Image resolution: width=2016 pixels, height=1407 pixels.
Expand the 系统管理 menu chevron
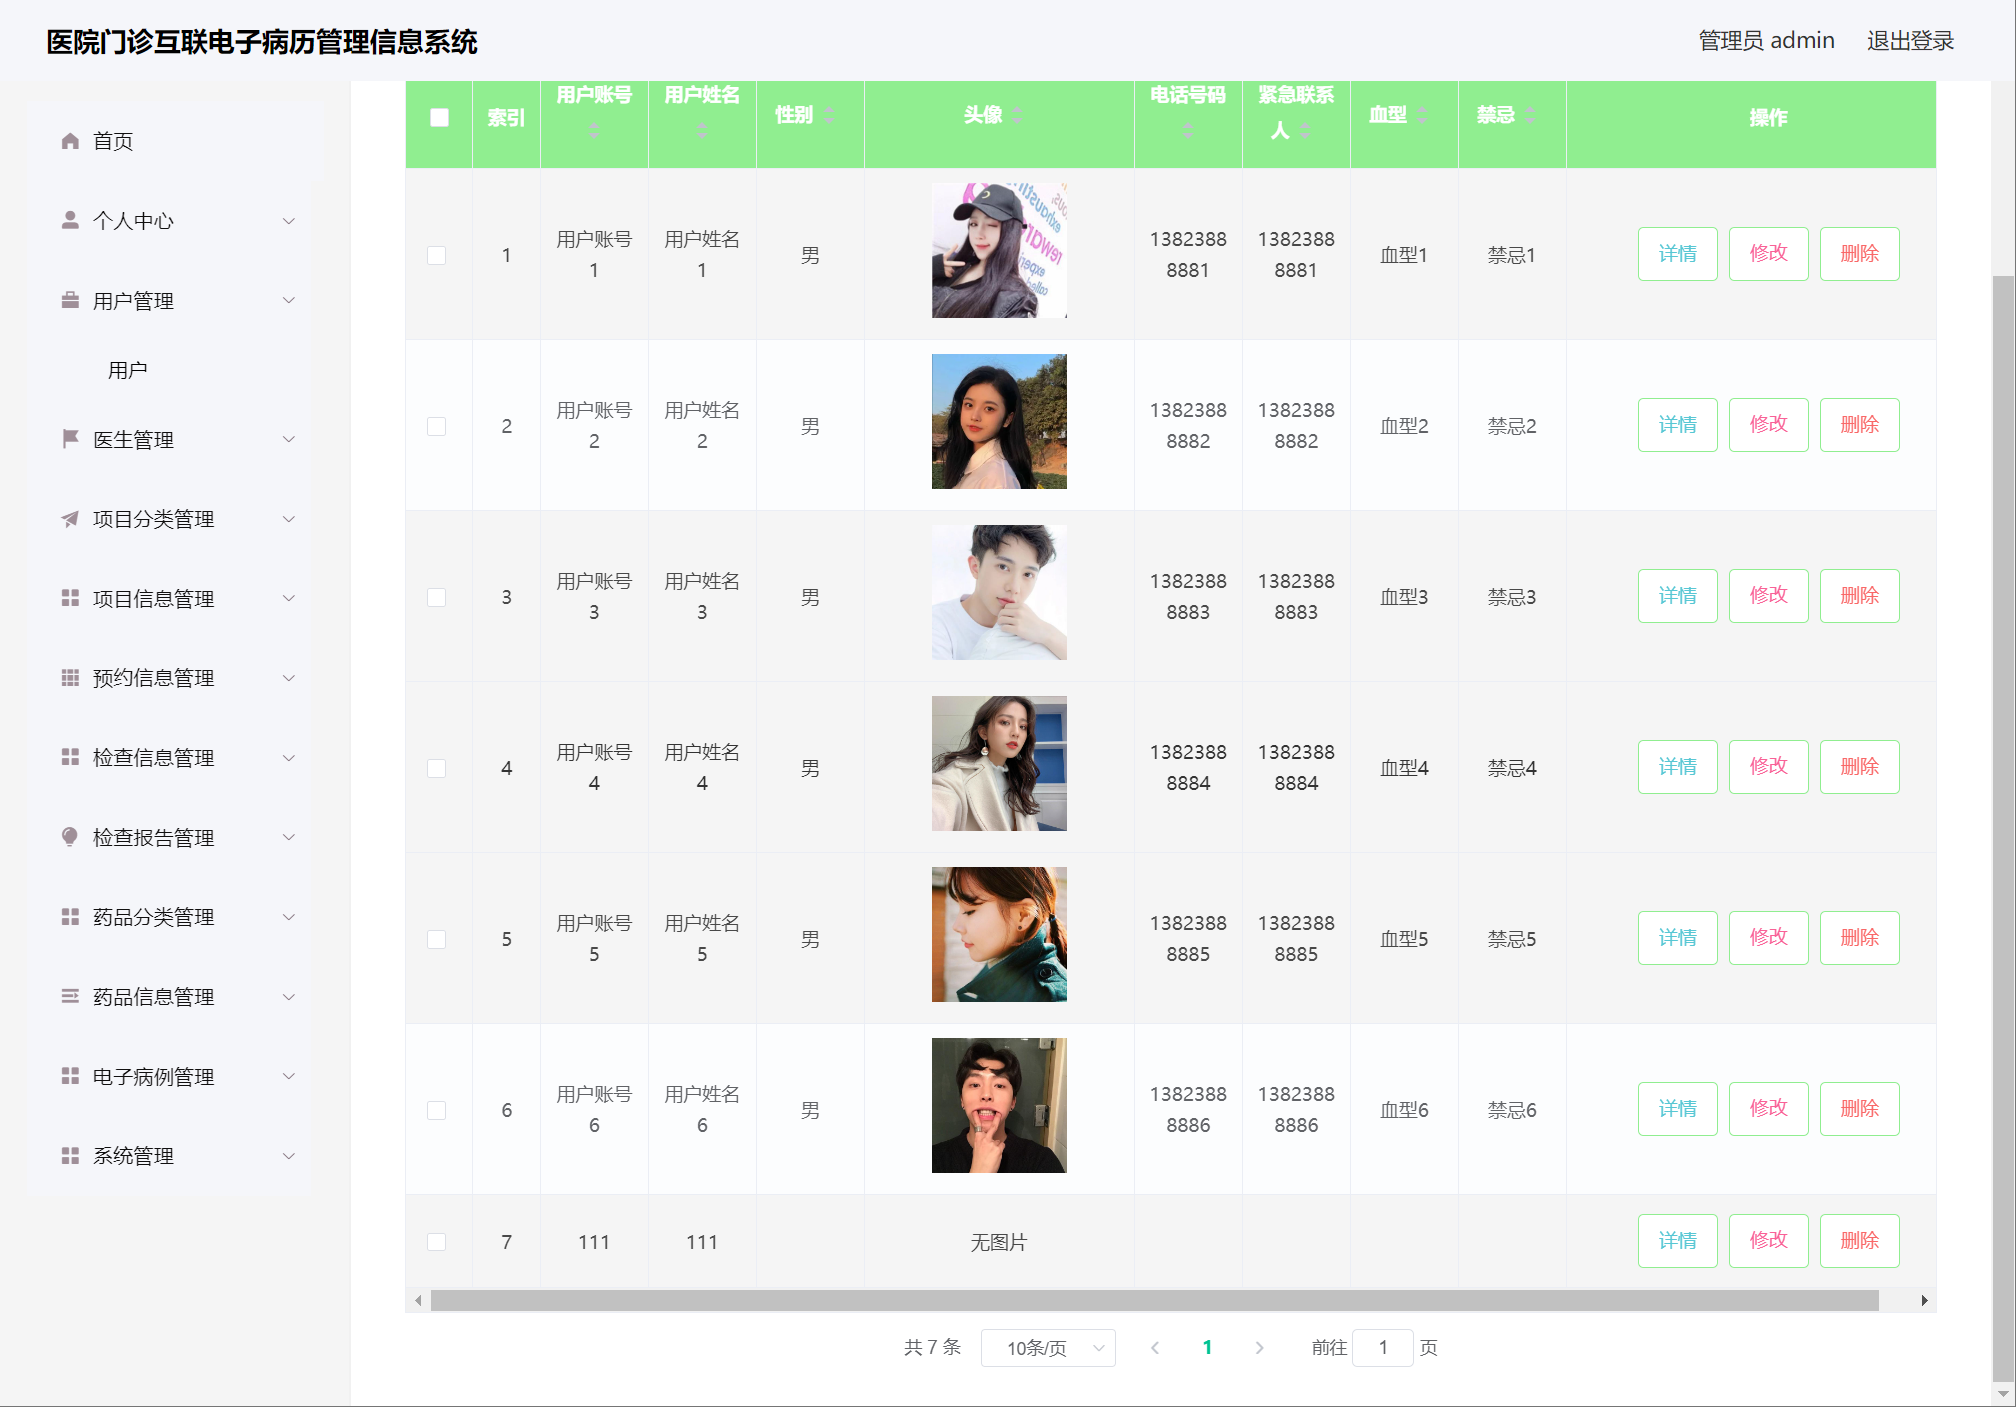[289, 1156]
